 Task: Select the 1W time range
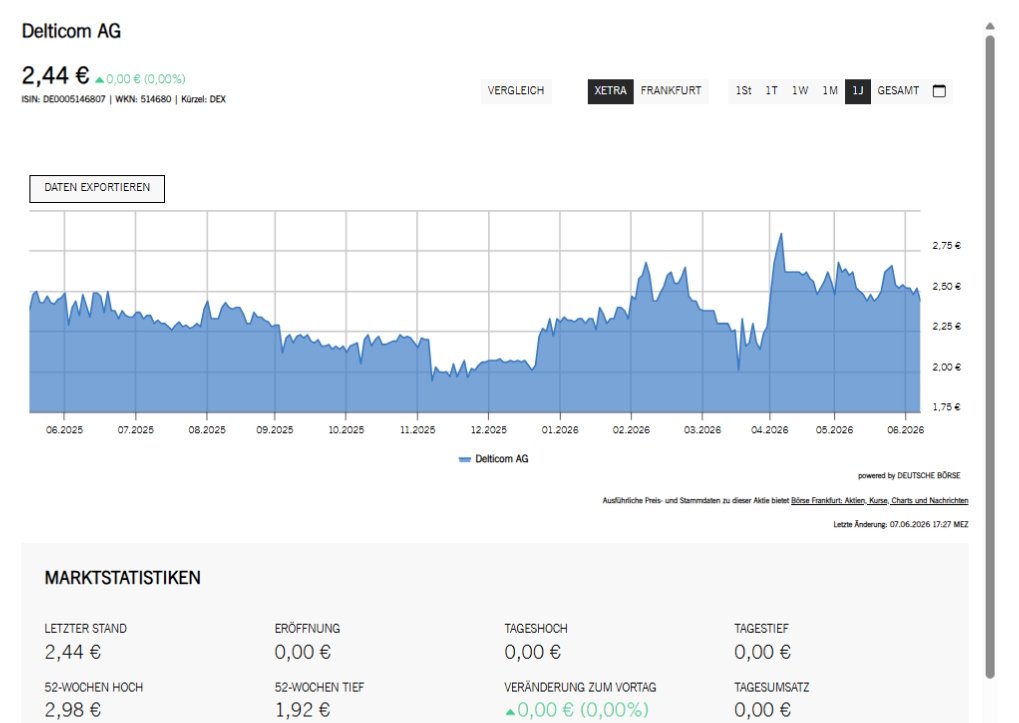pos(800,91)
